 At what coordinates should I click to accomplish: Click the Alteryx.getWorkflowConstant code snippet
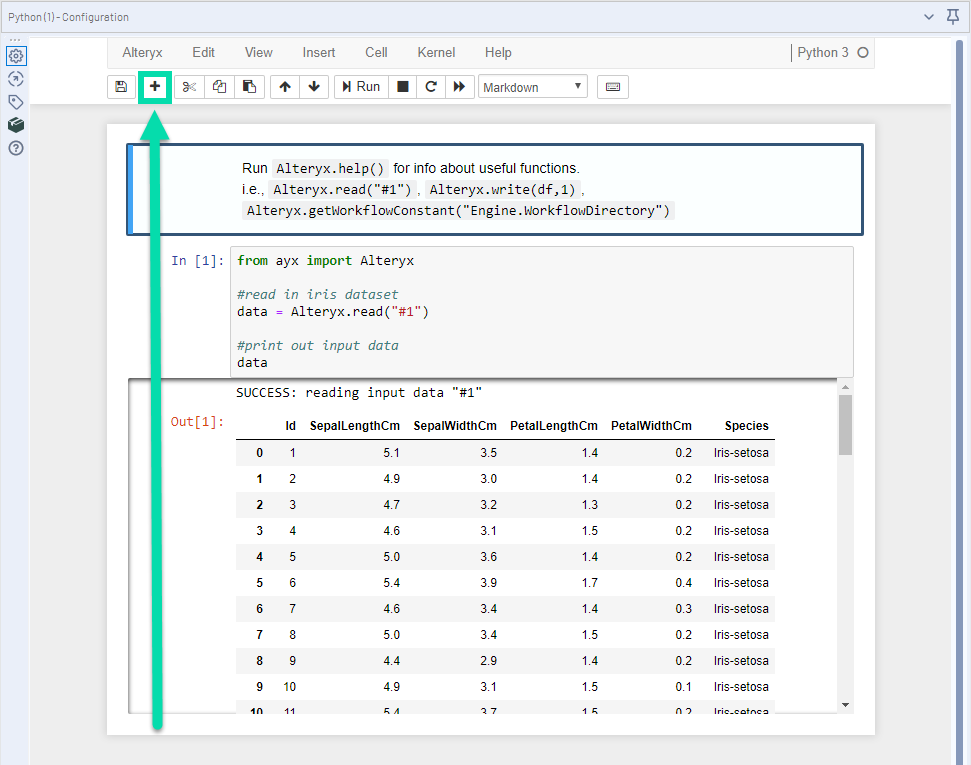458,211
